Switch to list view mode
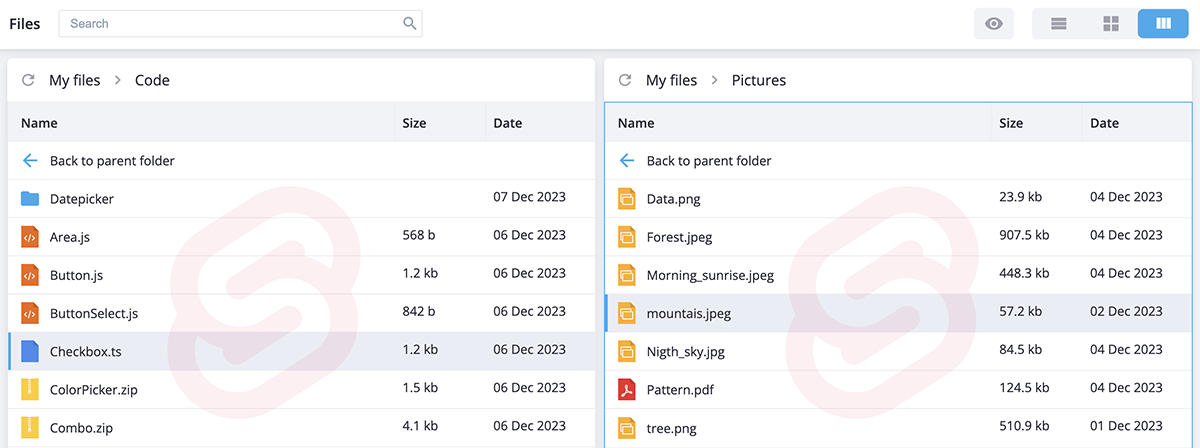This screenshot has width=1200, height=448. (x=1059, y=24)
